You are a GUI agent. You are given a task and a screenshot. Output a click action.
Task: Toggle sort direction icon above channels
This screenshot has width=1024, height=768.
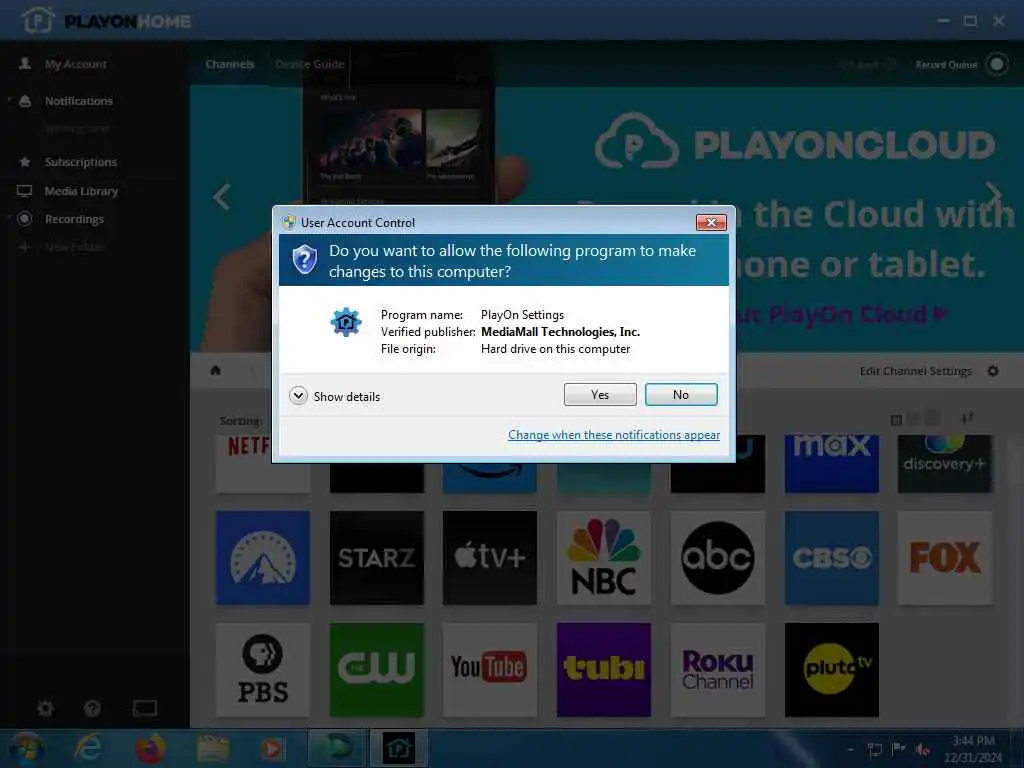tap(967, 418)
